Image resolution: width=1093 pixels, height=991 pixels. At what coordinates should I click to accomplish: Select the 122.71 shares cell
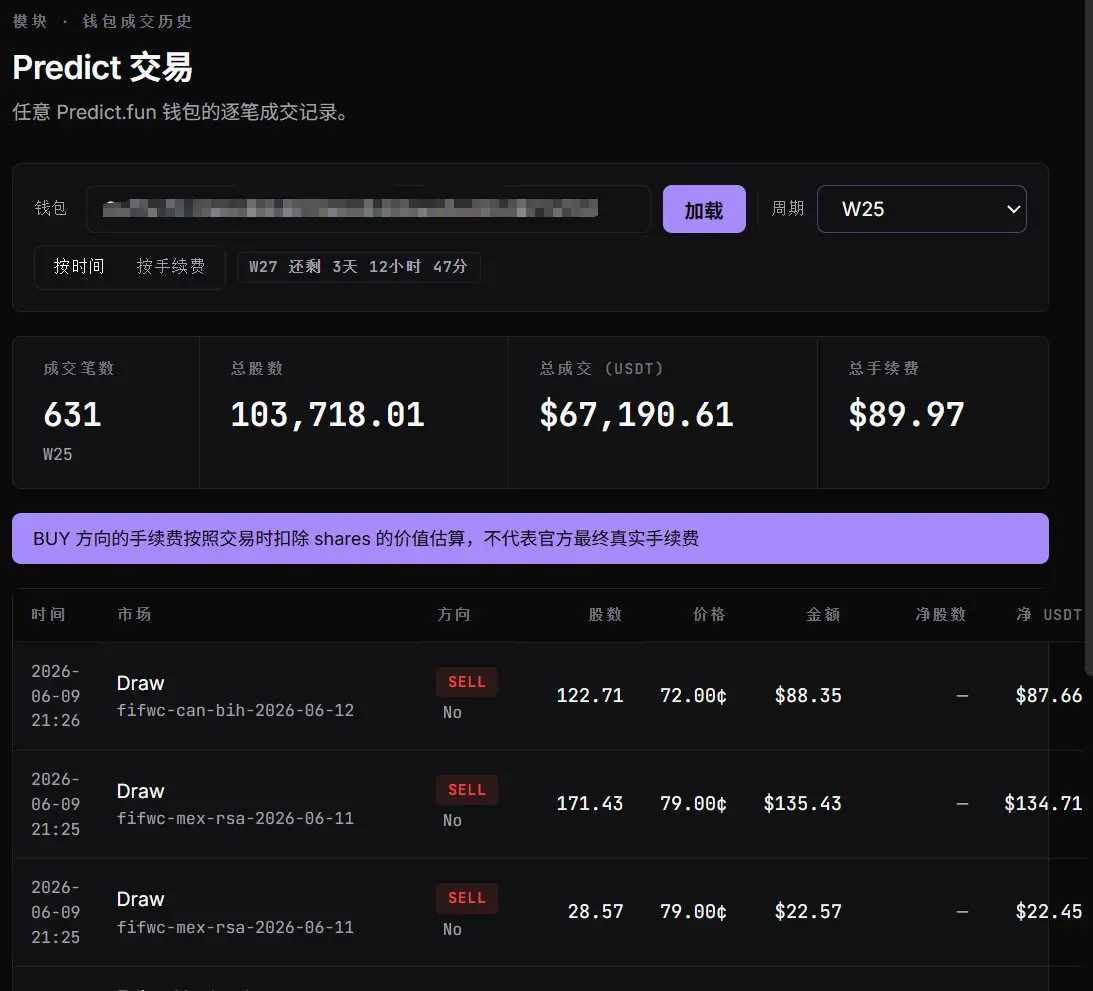(590, 696)
